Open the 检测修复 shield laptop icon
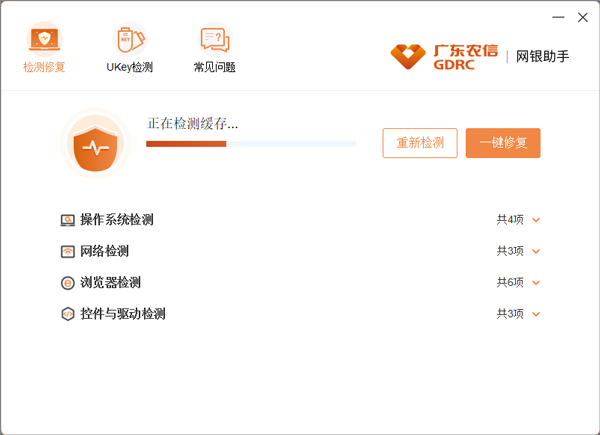Screen dimensions: 600x435 (x=44, y=39)
